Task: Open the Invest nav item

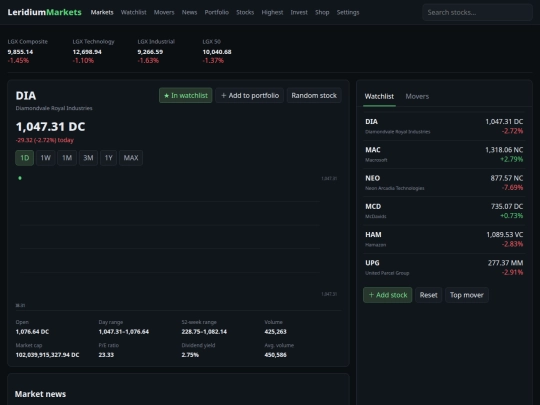Action: coord(299,12)
